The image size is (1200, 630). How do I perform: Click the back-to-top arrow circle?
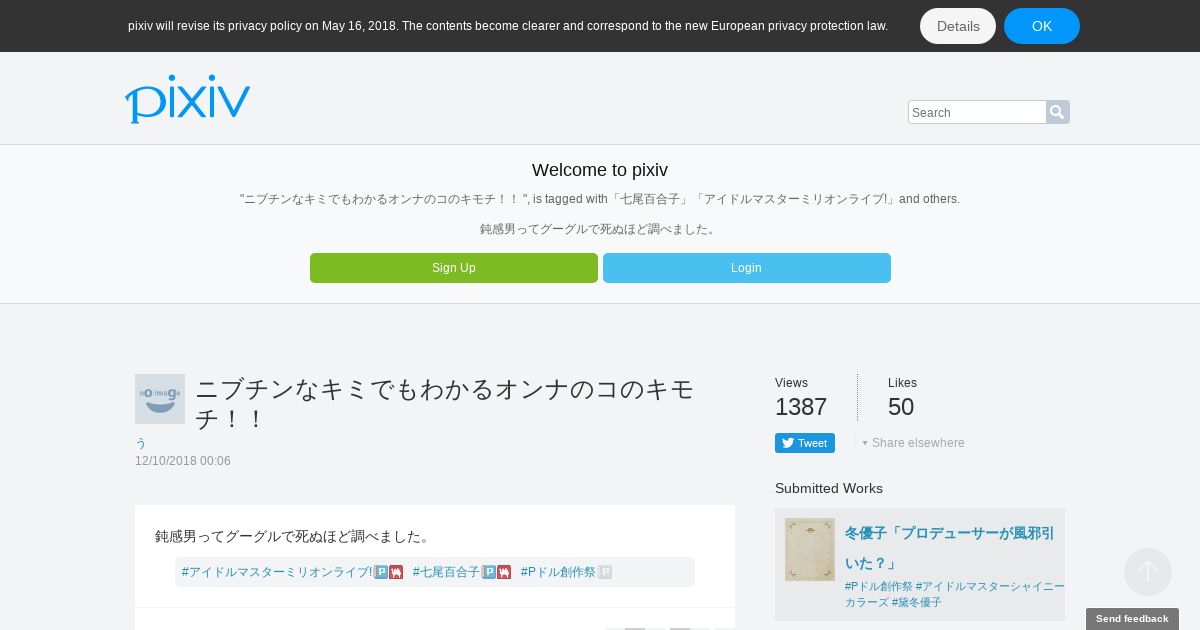click(x=1148, y=572)
